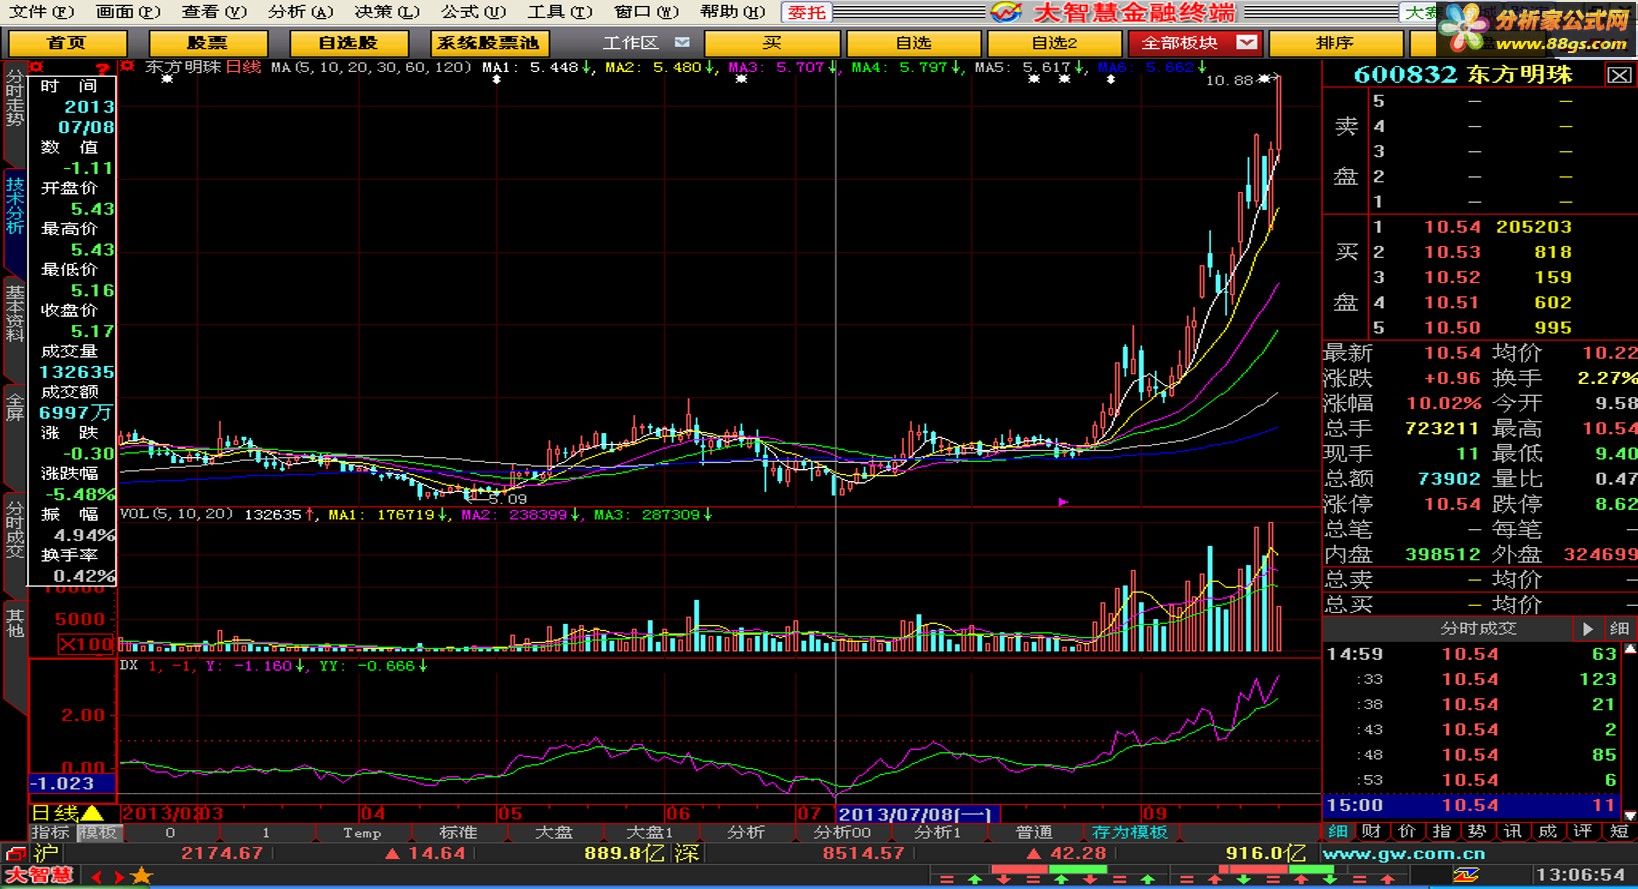Click the red right arrow in status bar

coord(119,877)
